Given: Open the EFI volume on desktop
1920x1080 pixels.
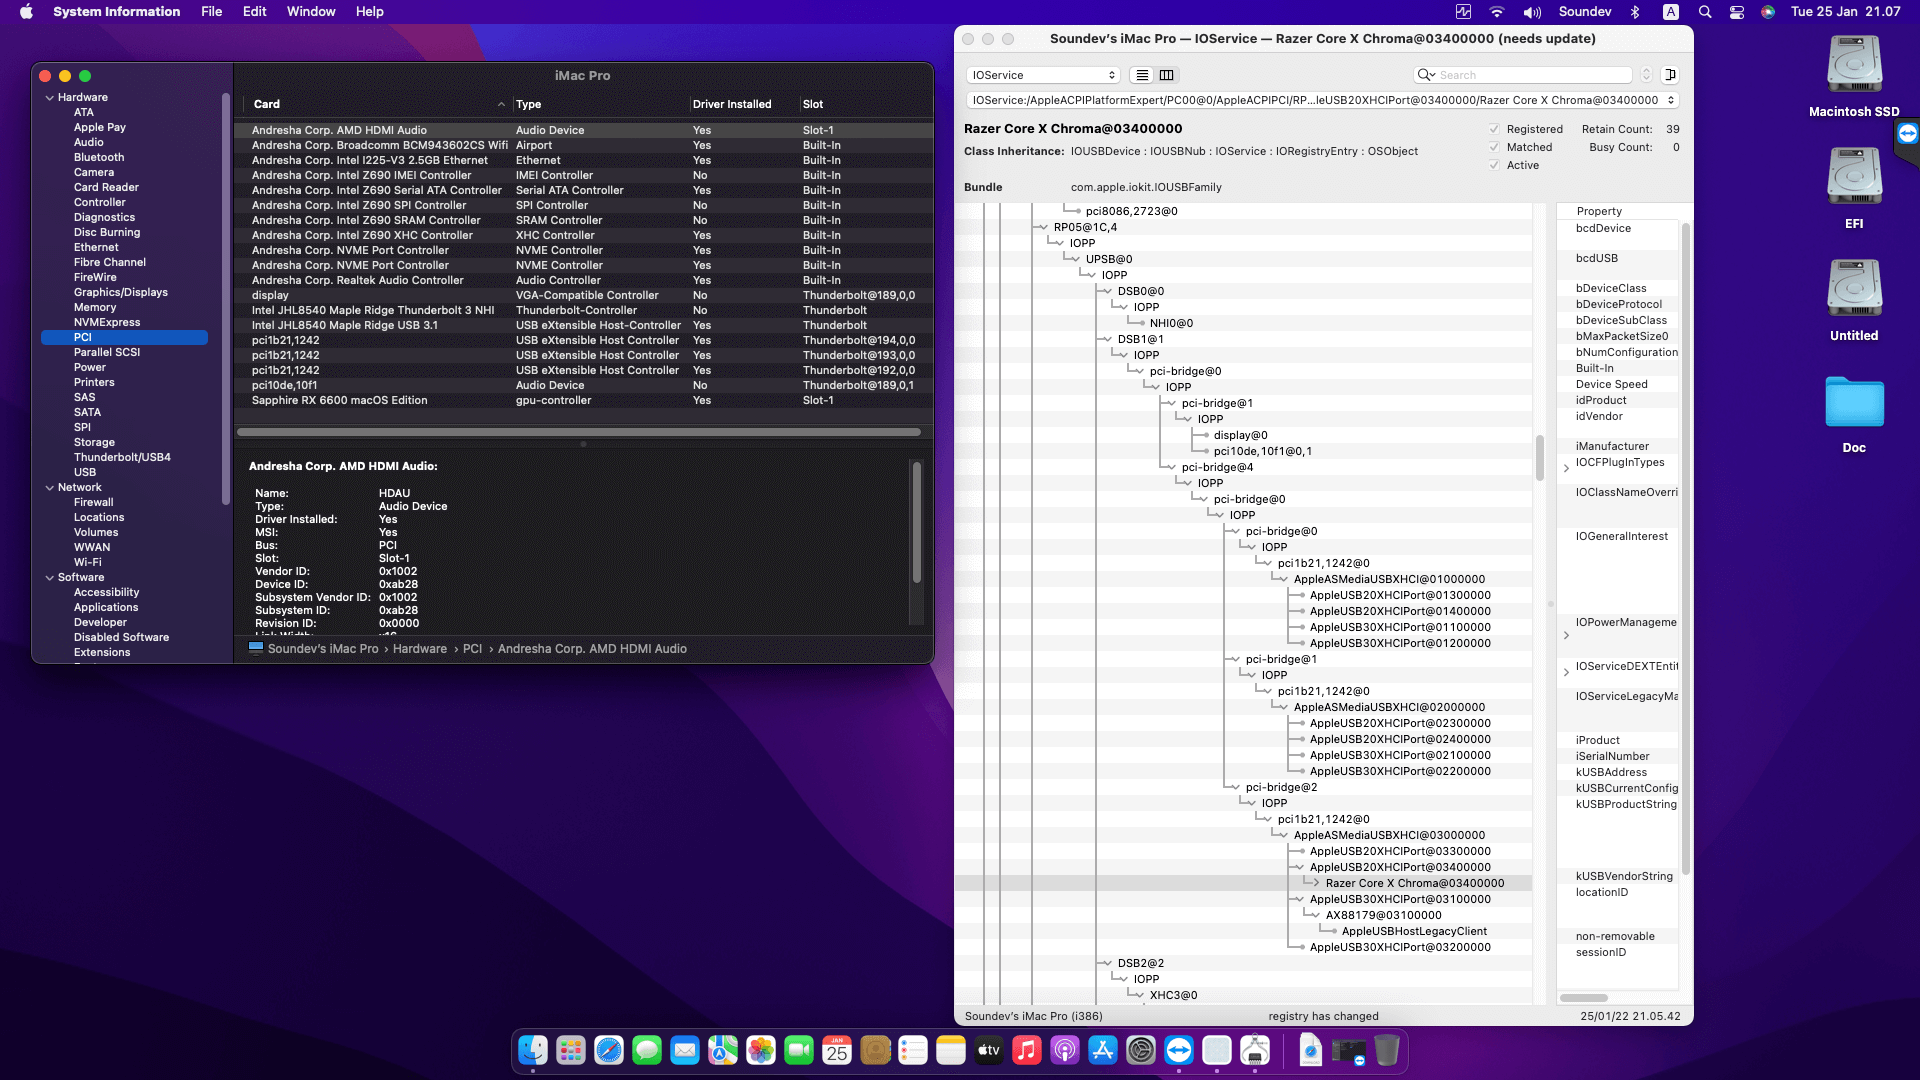Looking at the screenshot, I should click(1854, 177).
